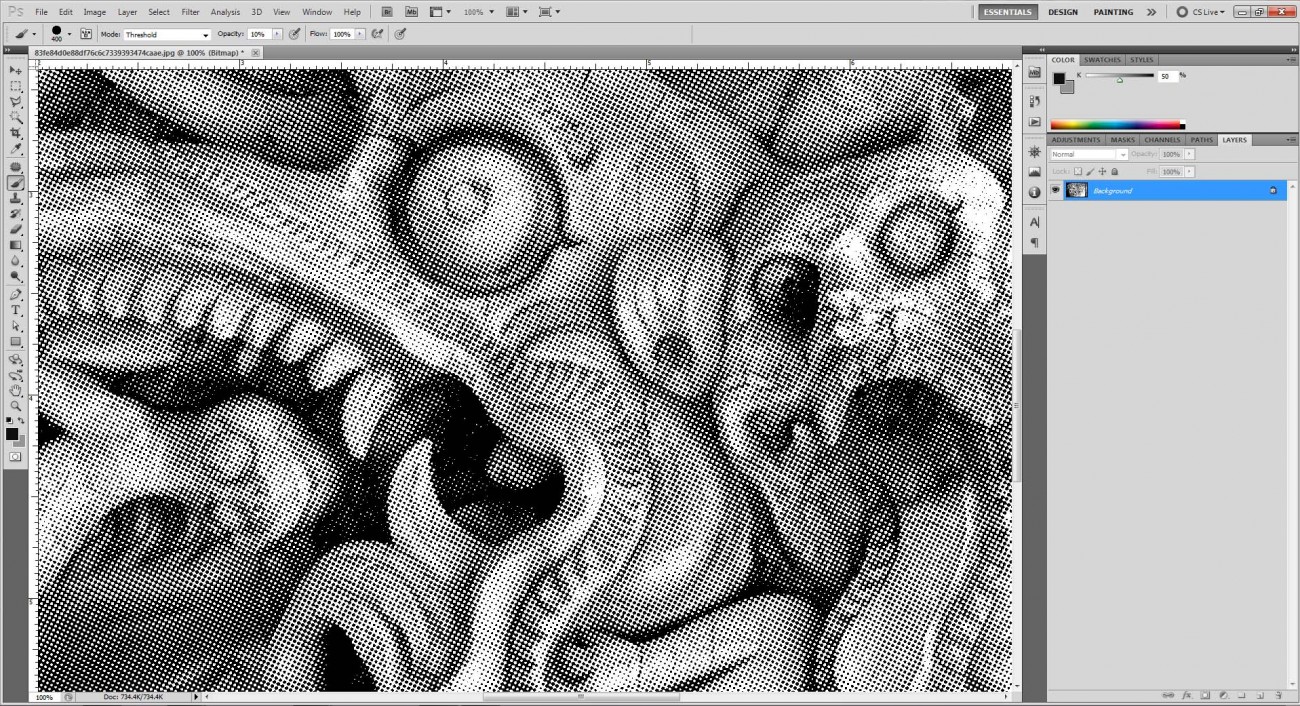Open the layer blend mode Normal dropdown
Image resolution: width=1300 pixels, height=706 pixels.
[1089, 155]
